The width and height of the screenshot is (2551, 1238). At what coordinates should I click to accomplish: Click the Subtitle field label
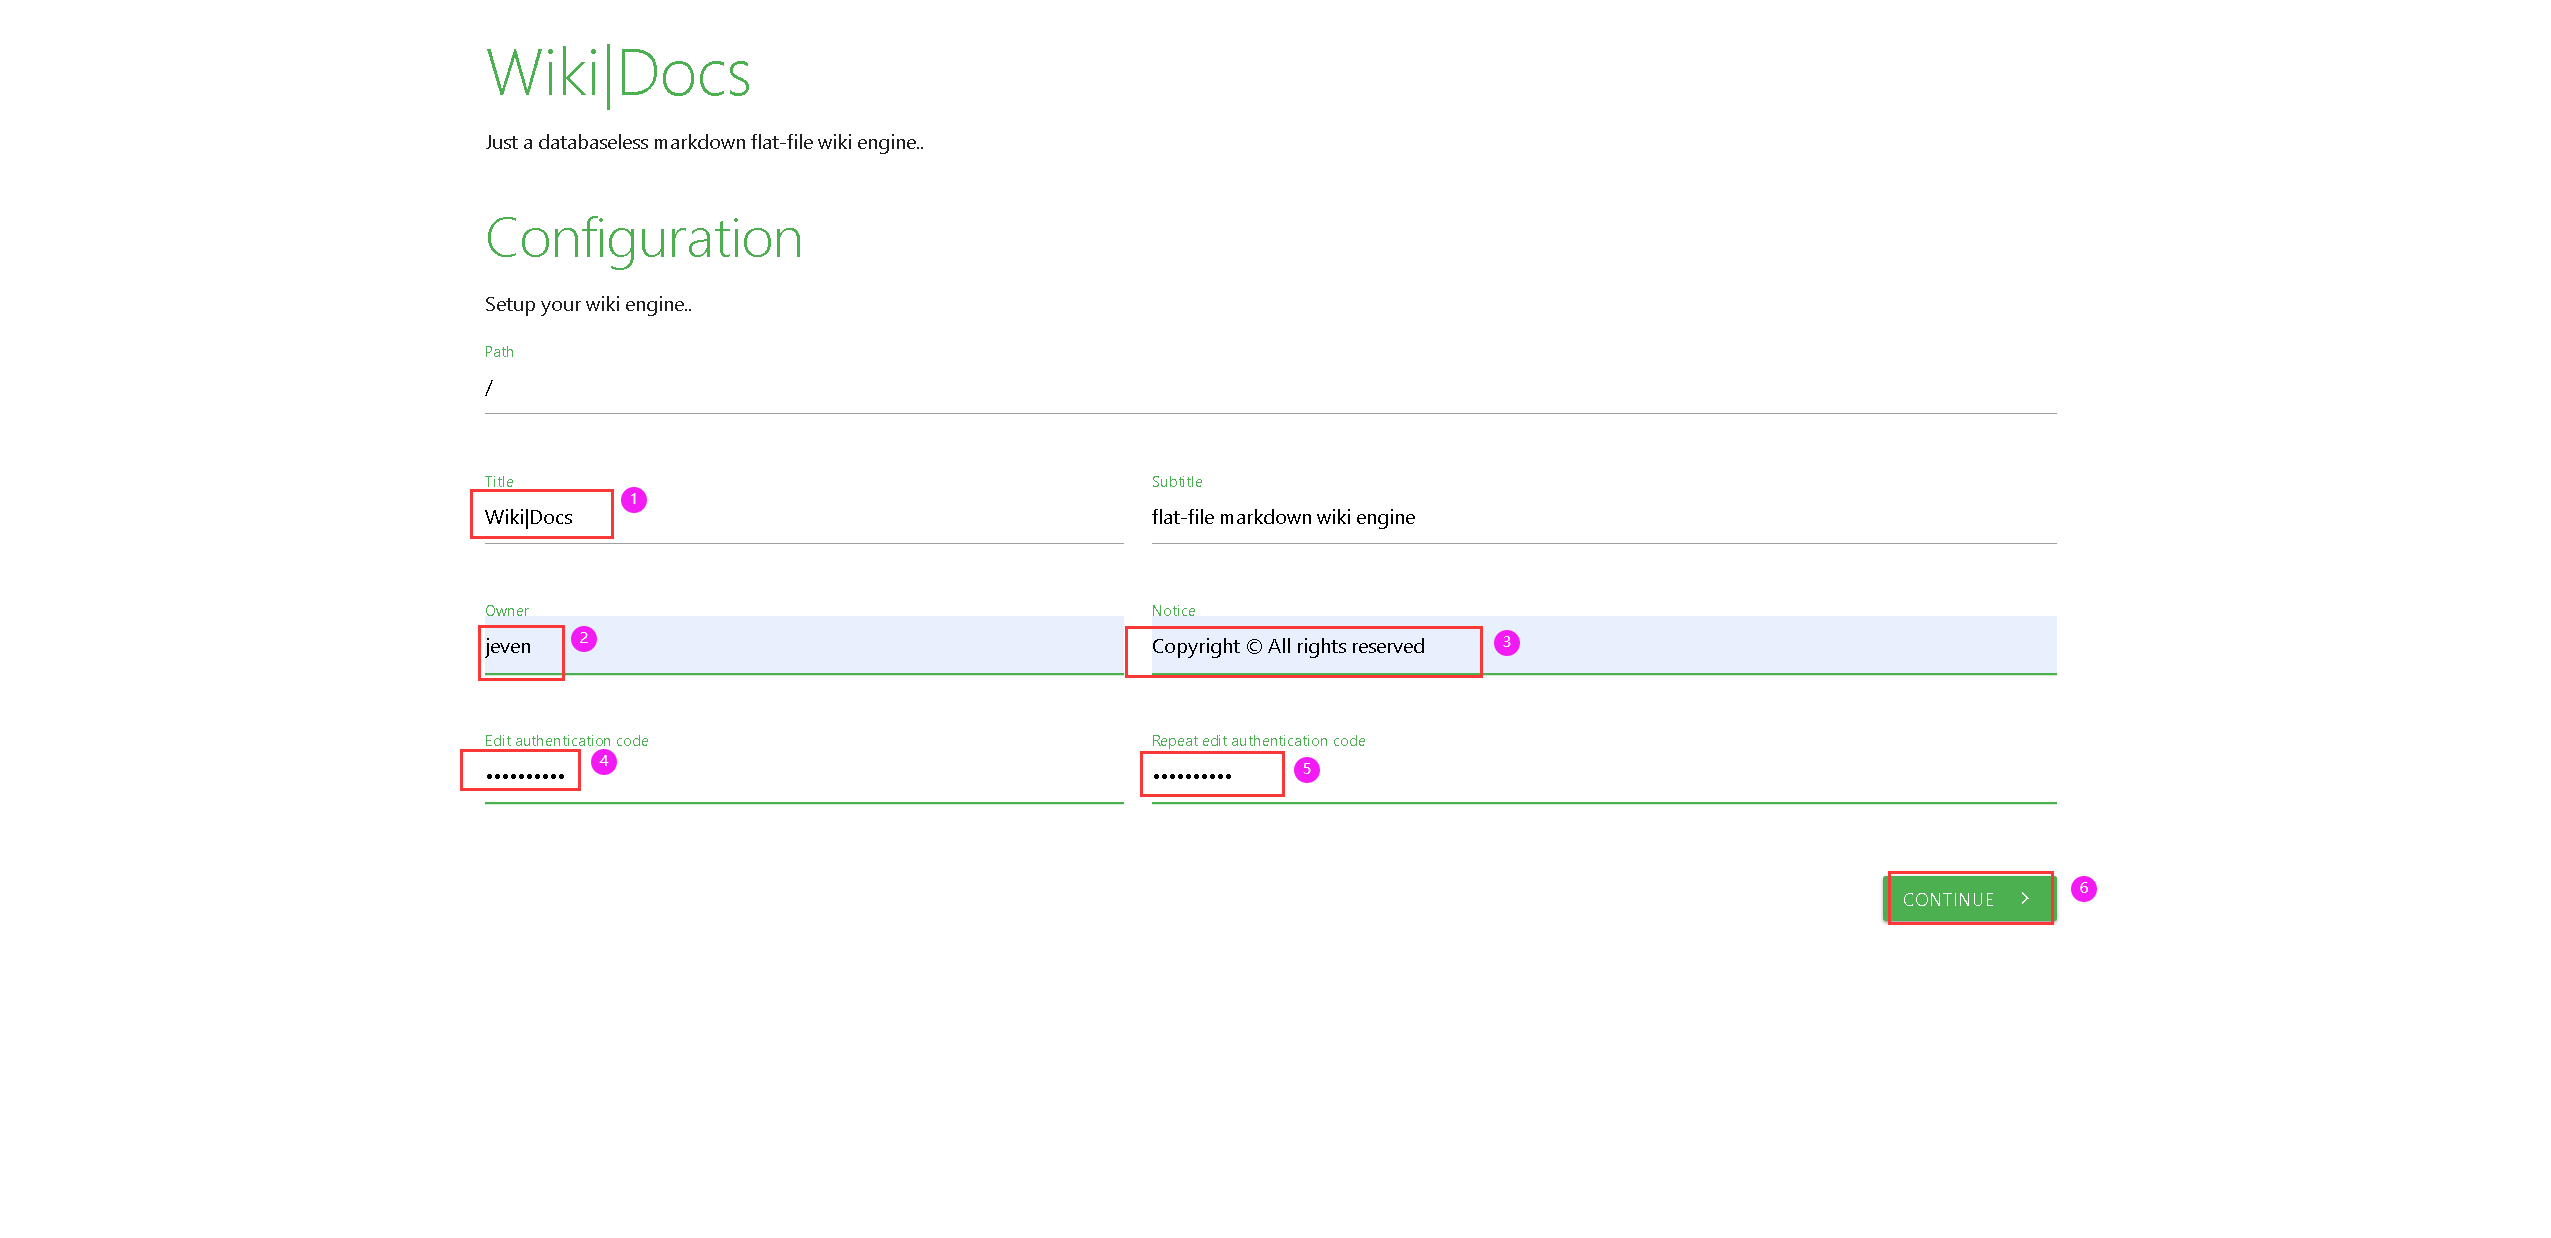[x=1176, y=481]
